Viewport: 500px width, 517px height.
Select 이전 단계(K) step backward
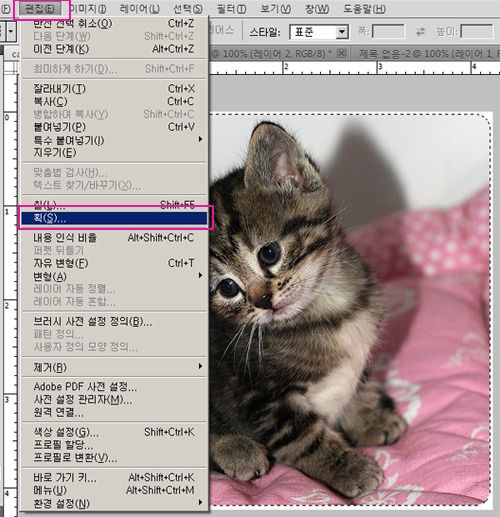point(114,49)
